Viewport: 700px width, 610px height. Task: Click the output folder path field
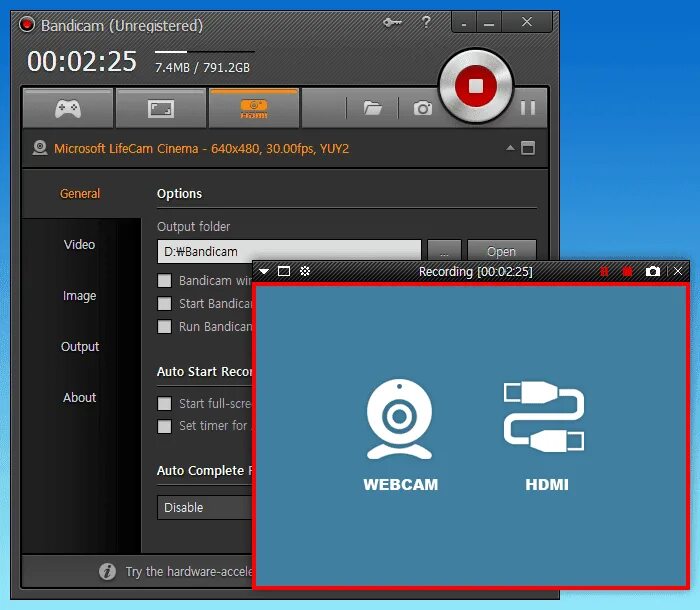(289, 251)
